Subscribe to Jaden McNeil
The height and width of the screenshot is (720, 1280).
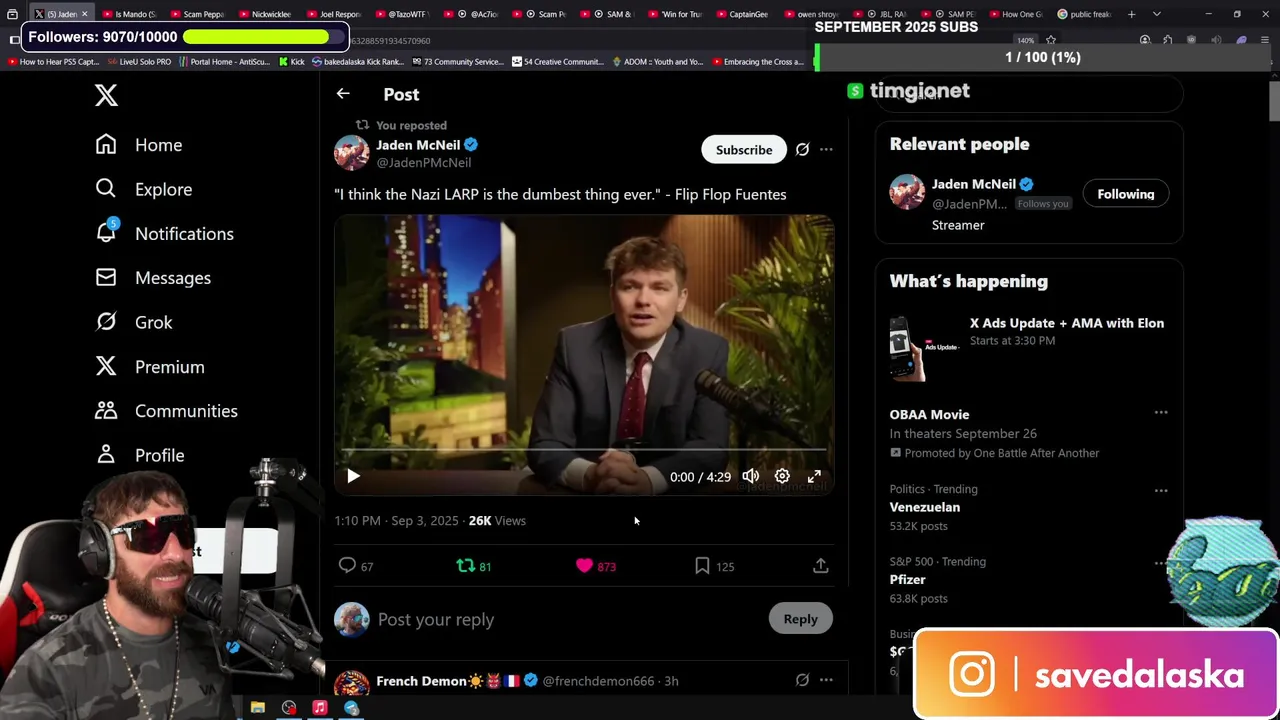click(744, 150)
